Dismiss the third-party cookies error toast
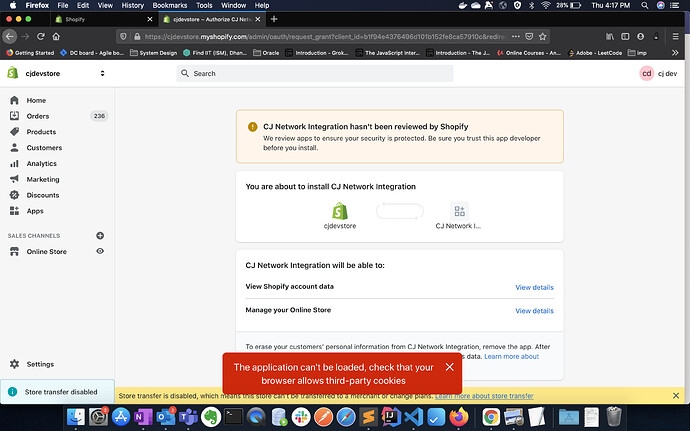 click(x=449, y=367)
